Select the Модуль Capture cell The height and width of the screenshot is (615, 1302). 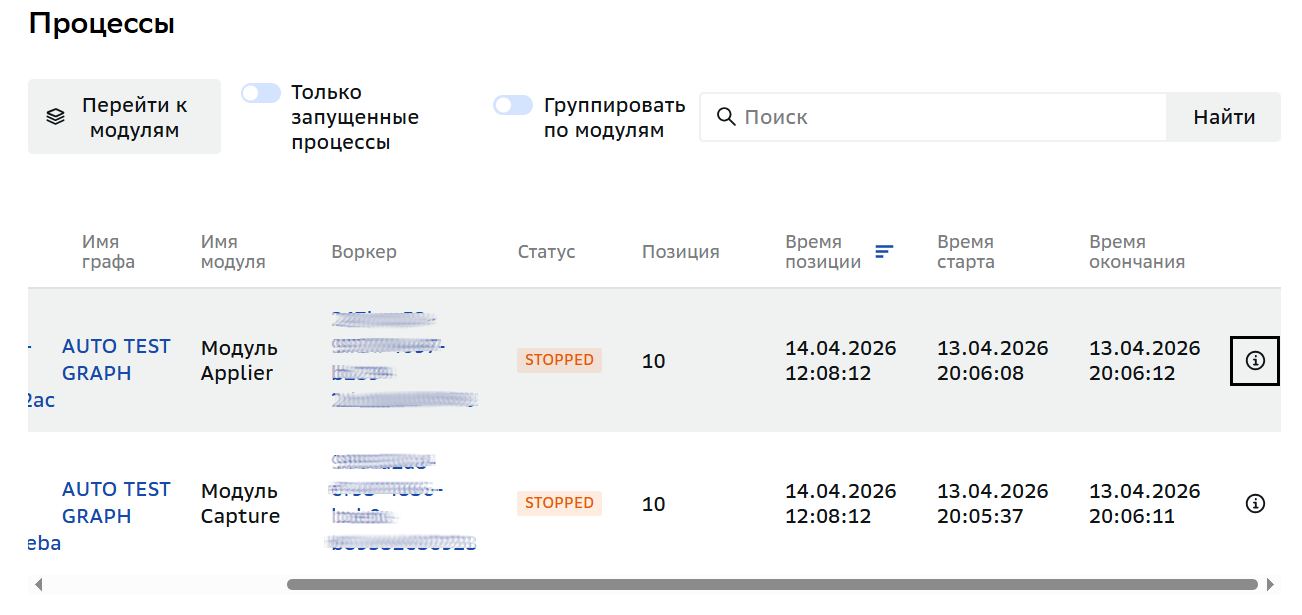240,504
